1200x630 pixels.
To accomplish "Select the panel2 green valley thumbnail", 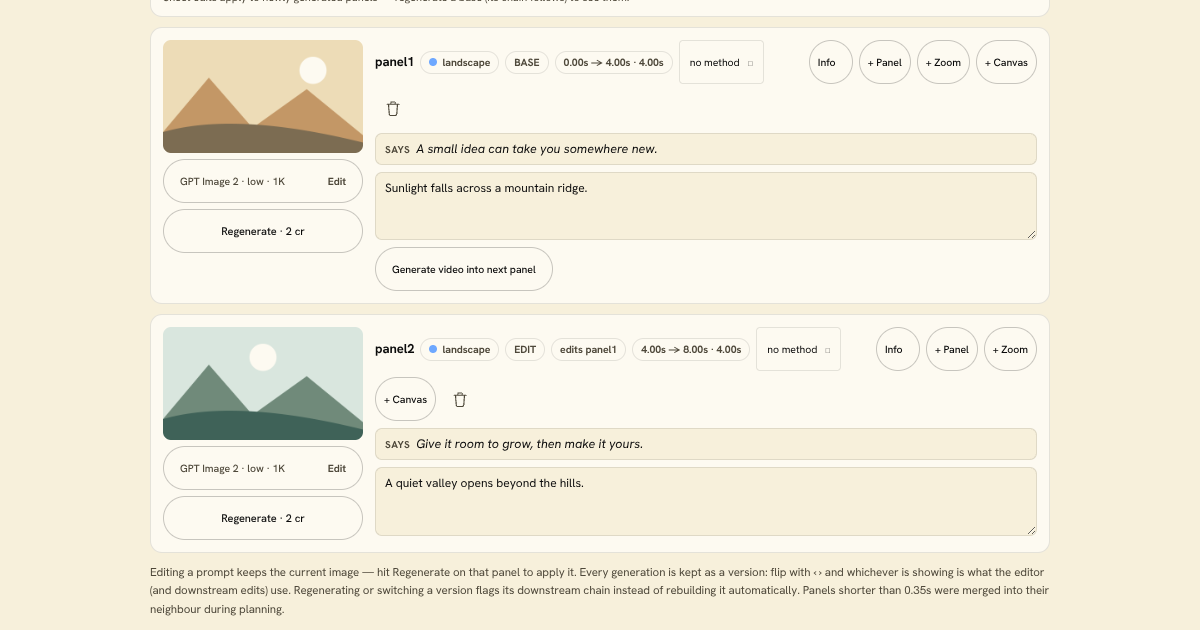I will (263, 383).
